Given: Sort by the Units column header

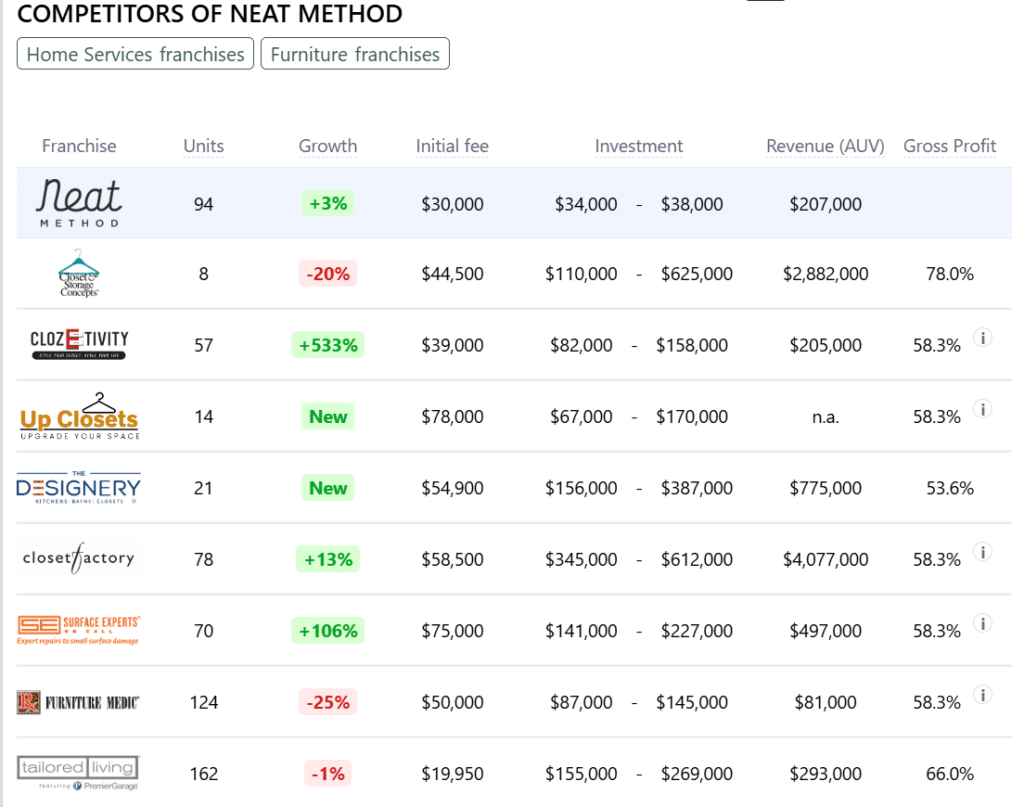Looking at the screenshot, I should click(x=204, y=146).
